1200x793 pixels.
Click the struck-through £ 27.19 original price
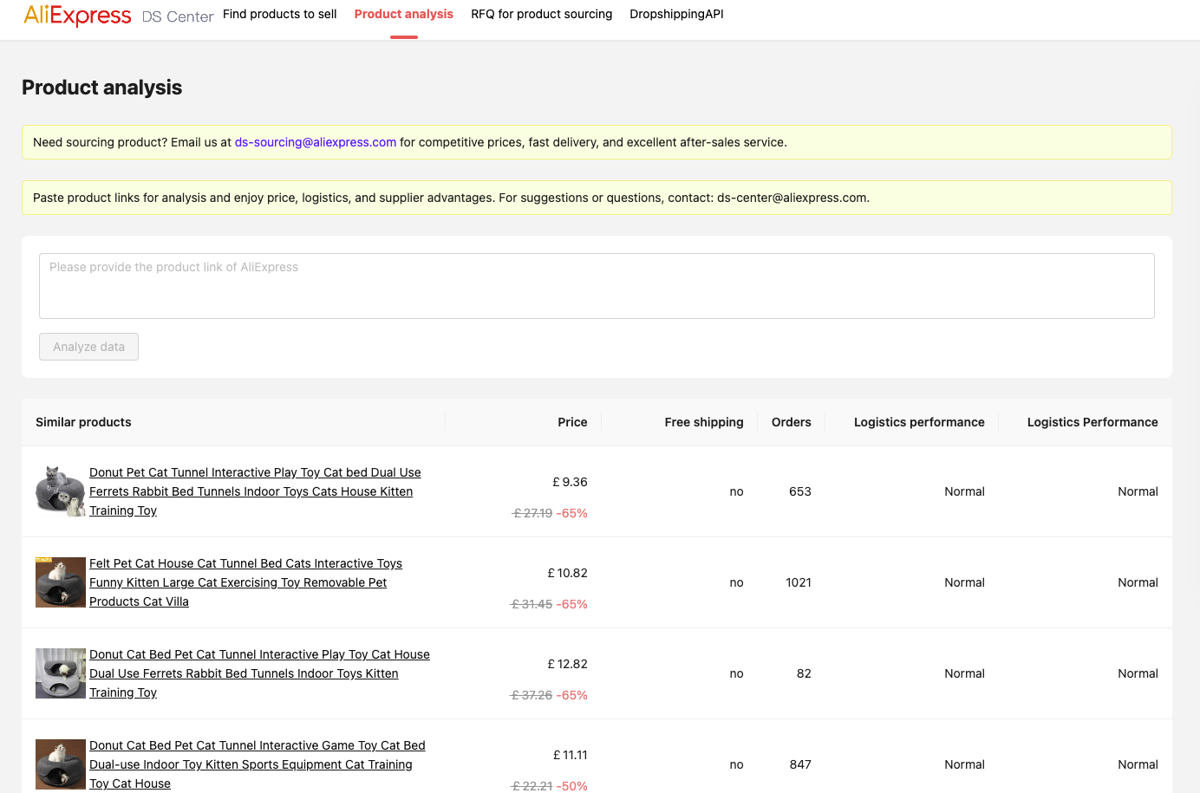pos(532,513)
